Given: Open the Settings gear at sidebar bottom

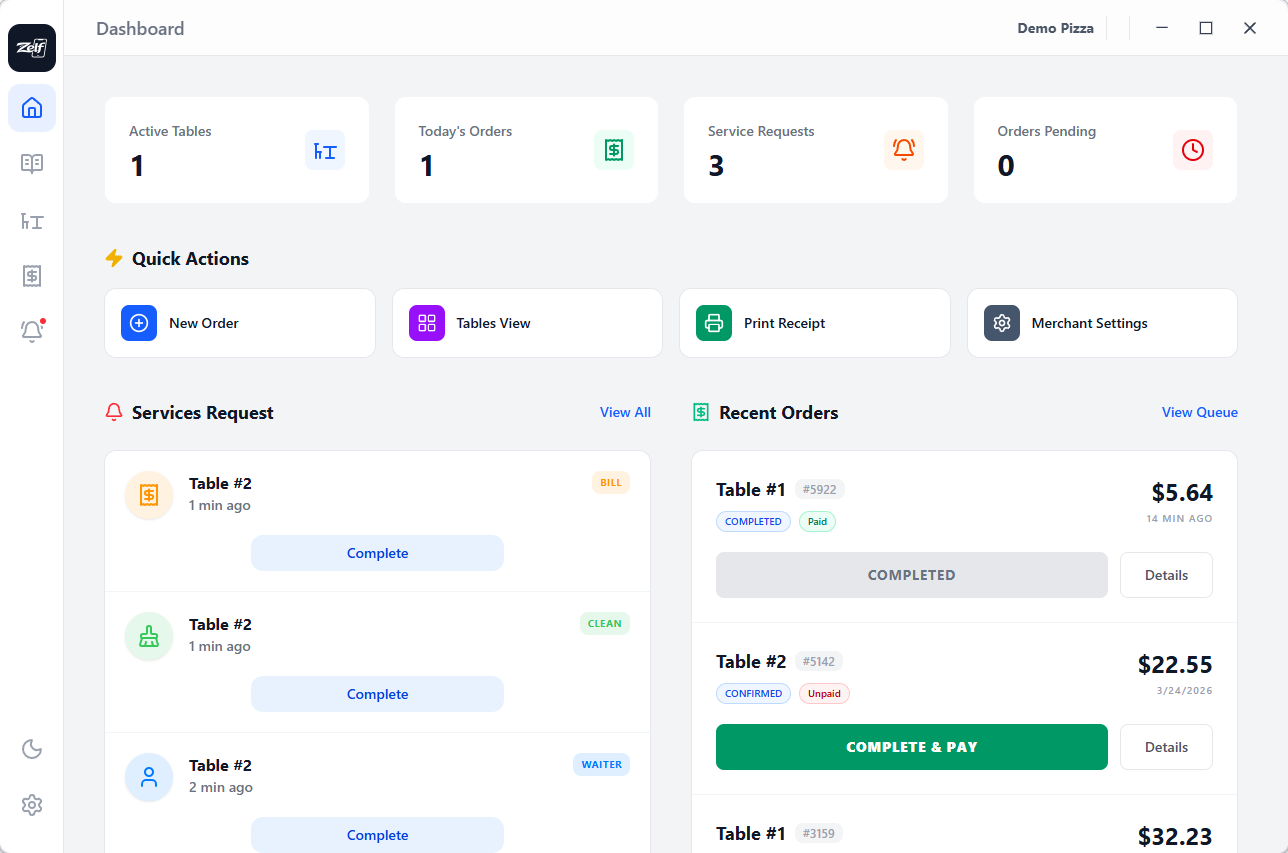Looking at the screenshot, I should point(31,805).
